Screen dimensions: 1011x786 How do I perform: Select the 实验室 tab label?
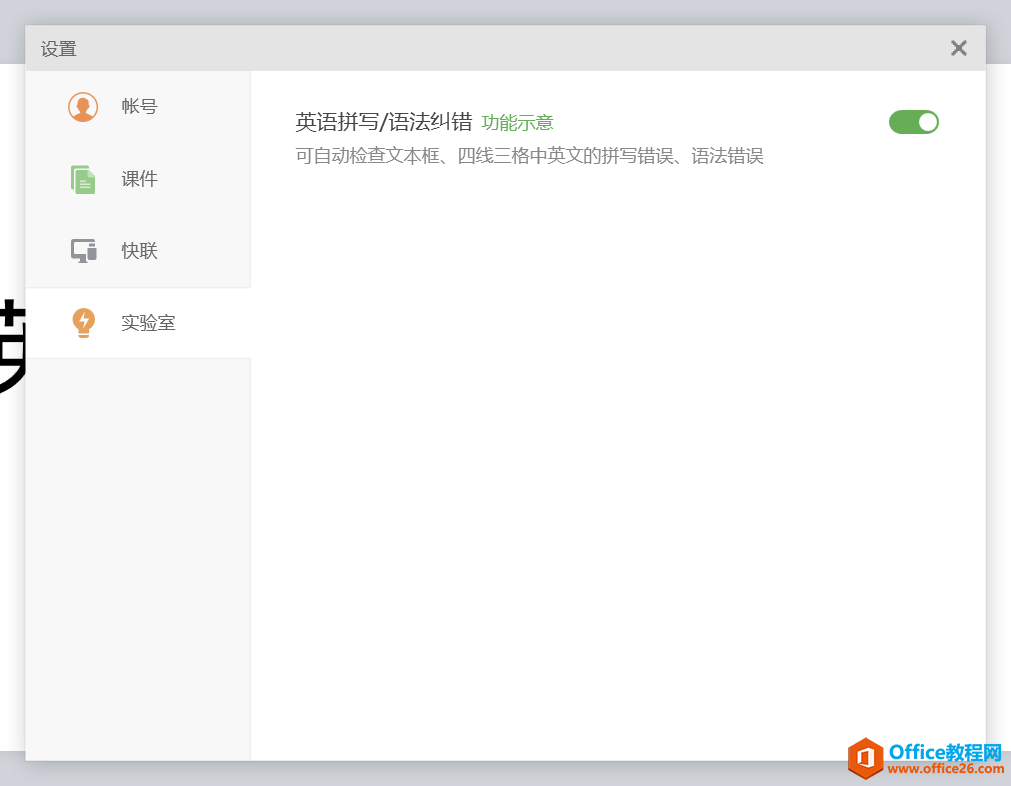point(148,323)
